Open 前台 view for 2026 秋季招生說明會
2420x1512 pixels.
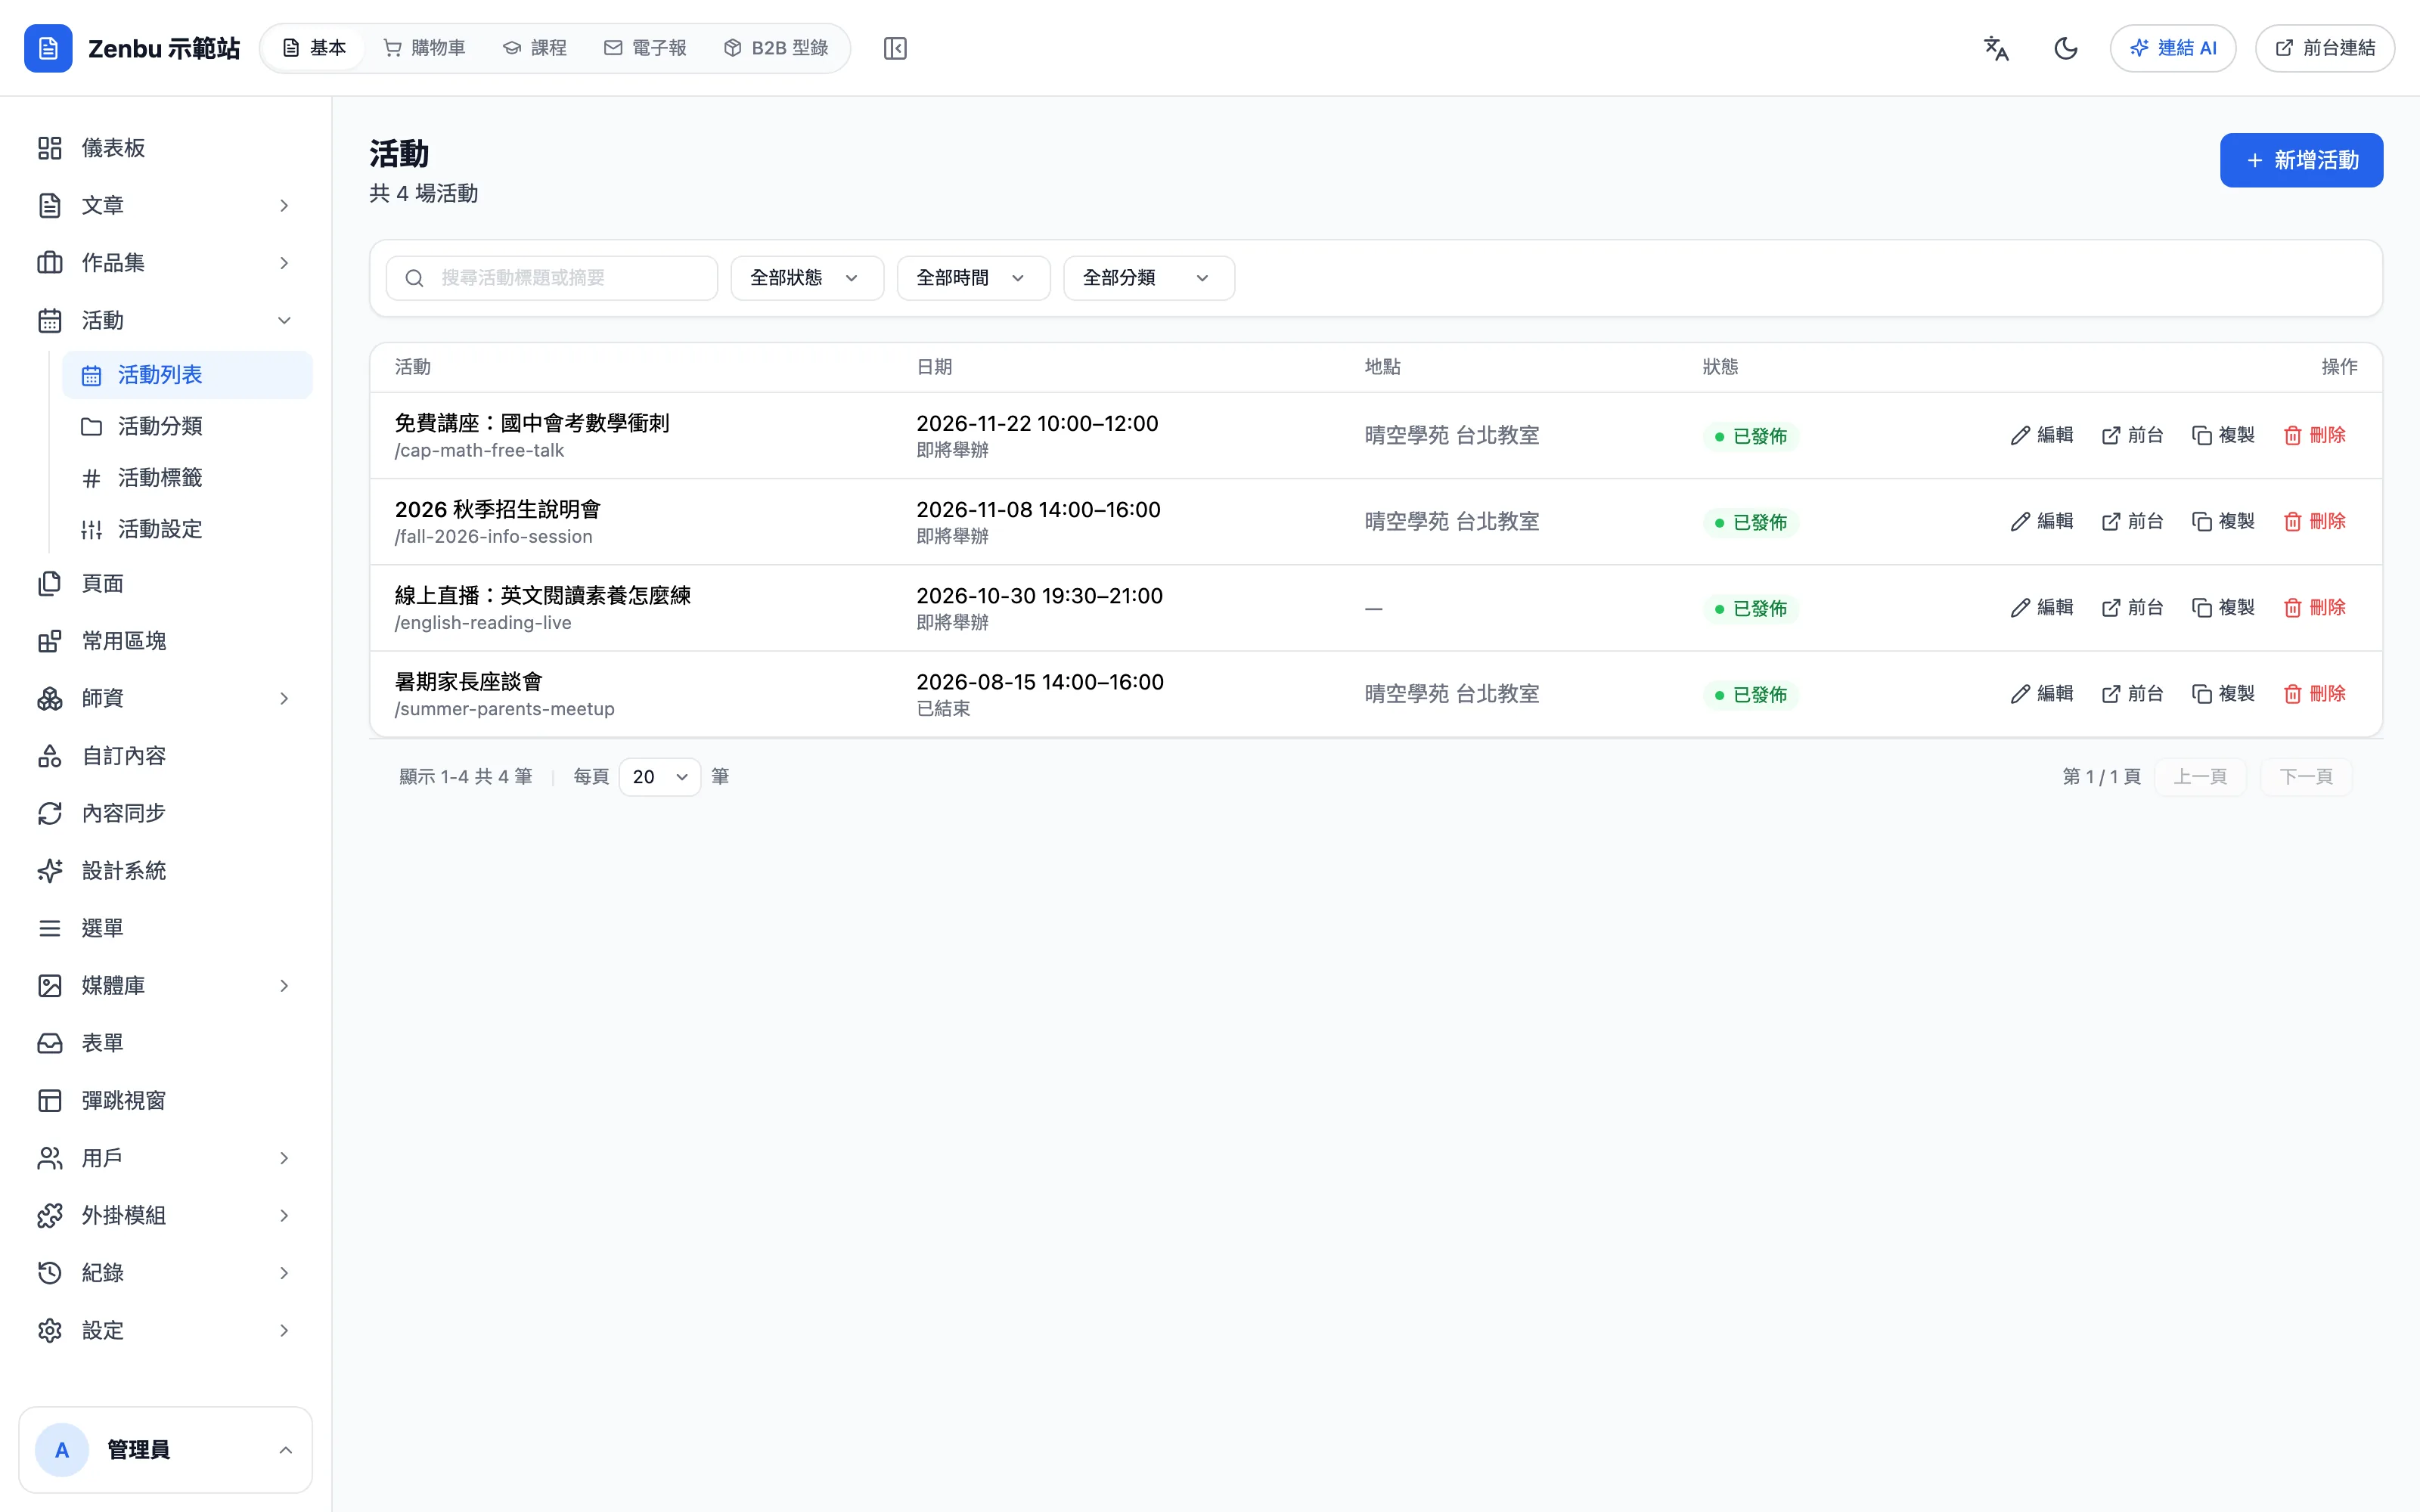2132,521
